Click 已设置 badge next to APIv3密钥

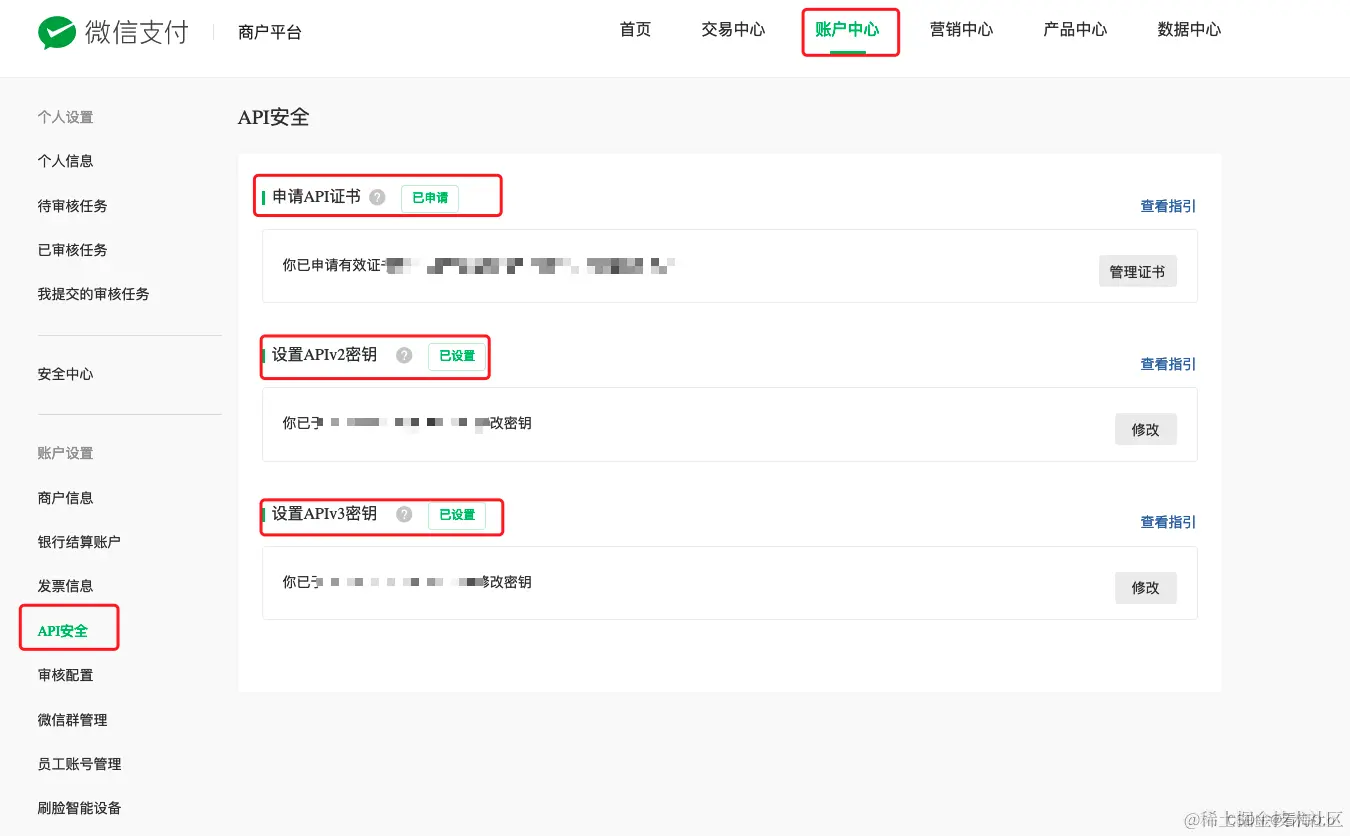(x=457, y=515)
